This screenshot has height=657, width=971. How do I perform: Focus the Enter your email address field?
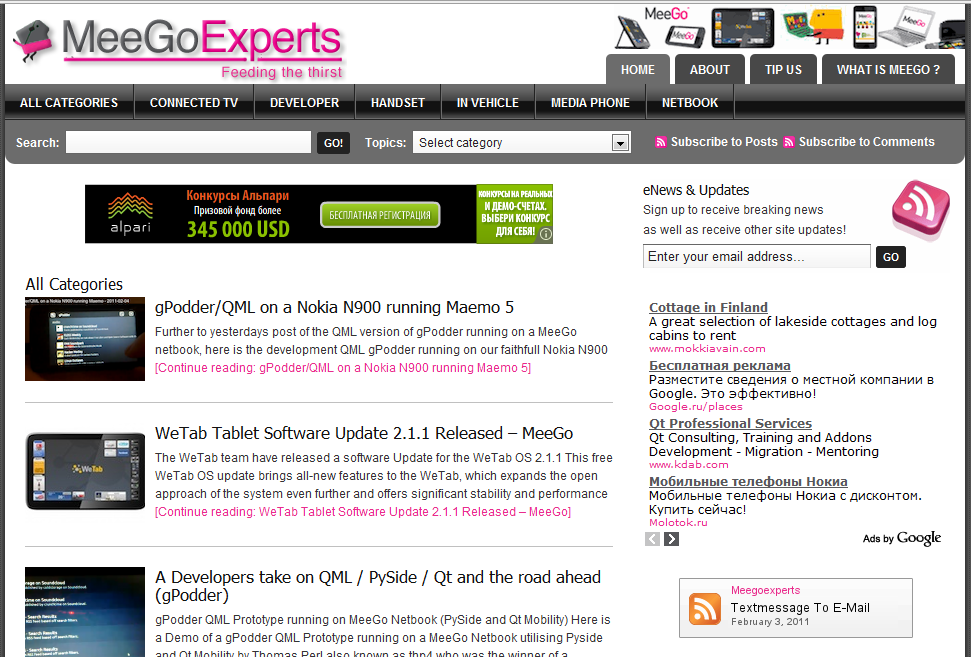click(757, 256)
